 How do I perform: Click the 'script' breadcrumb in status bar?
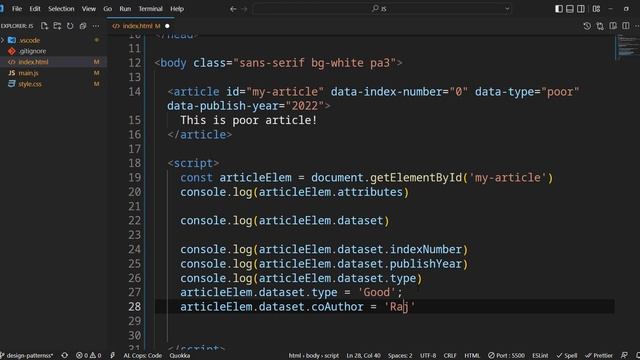(331, 356)
